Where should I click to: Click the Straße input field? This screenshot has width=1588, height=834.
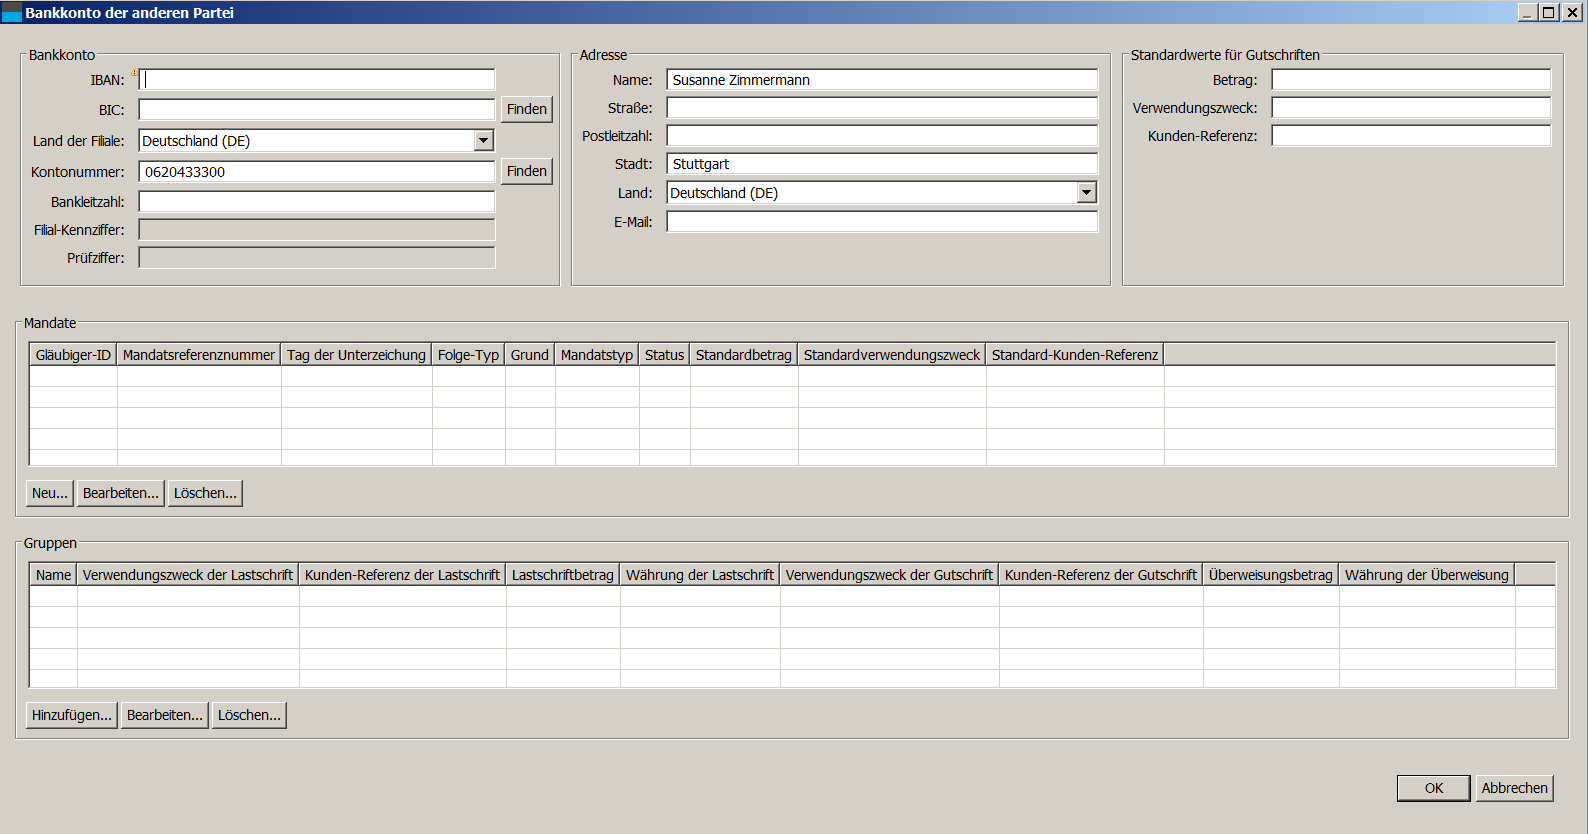pyautogui.click(x=882, y=108)
